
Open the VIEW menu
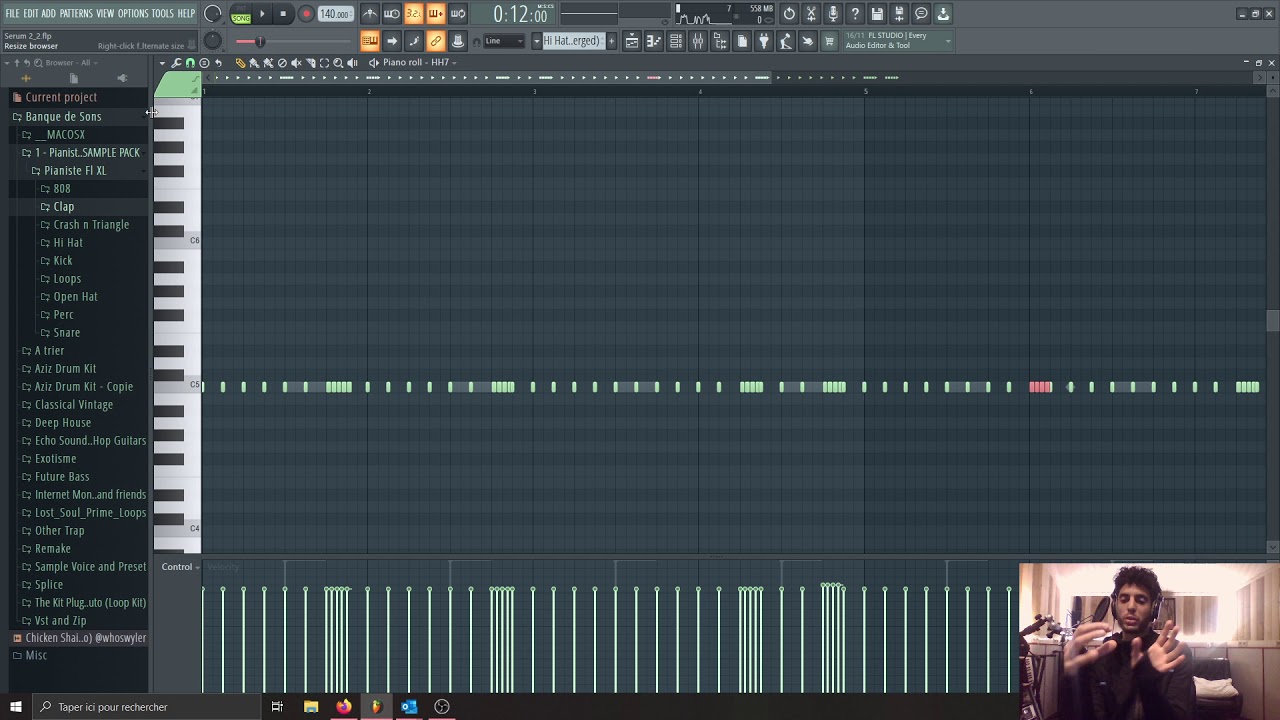coord(105,13)
